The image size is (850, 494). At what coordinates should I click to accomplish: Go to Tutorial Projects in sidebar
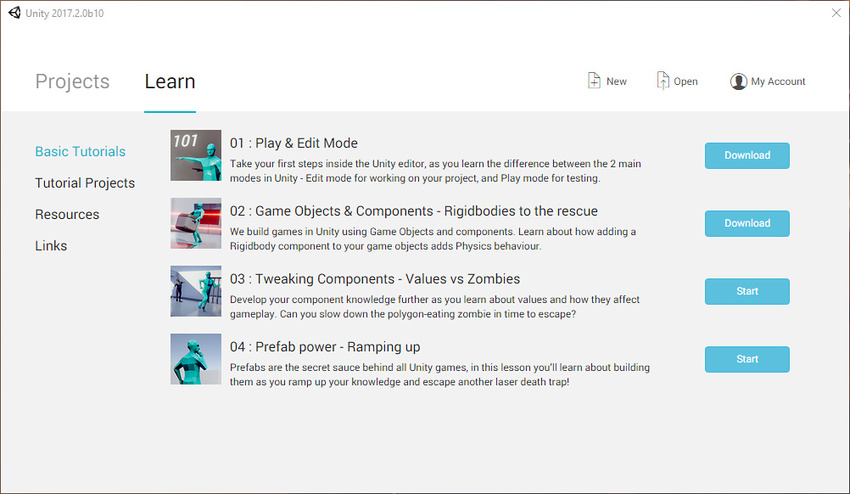click(x=85, y=183)
